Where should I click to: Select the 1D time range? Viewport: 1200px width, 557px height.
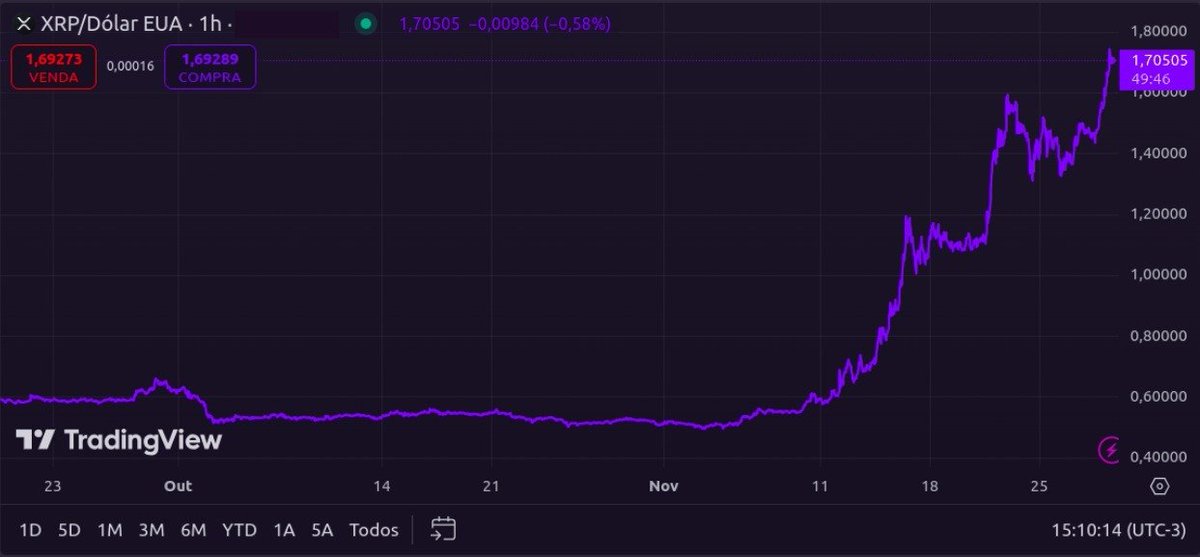point(31,530)
